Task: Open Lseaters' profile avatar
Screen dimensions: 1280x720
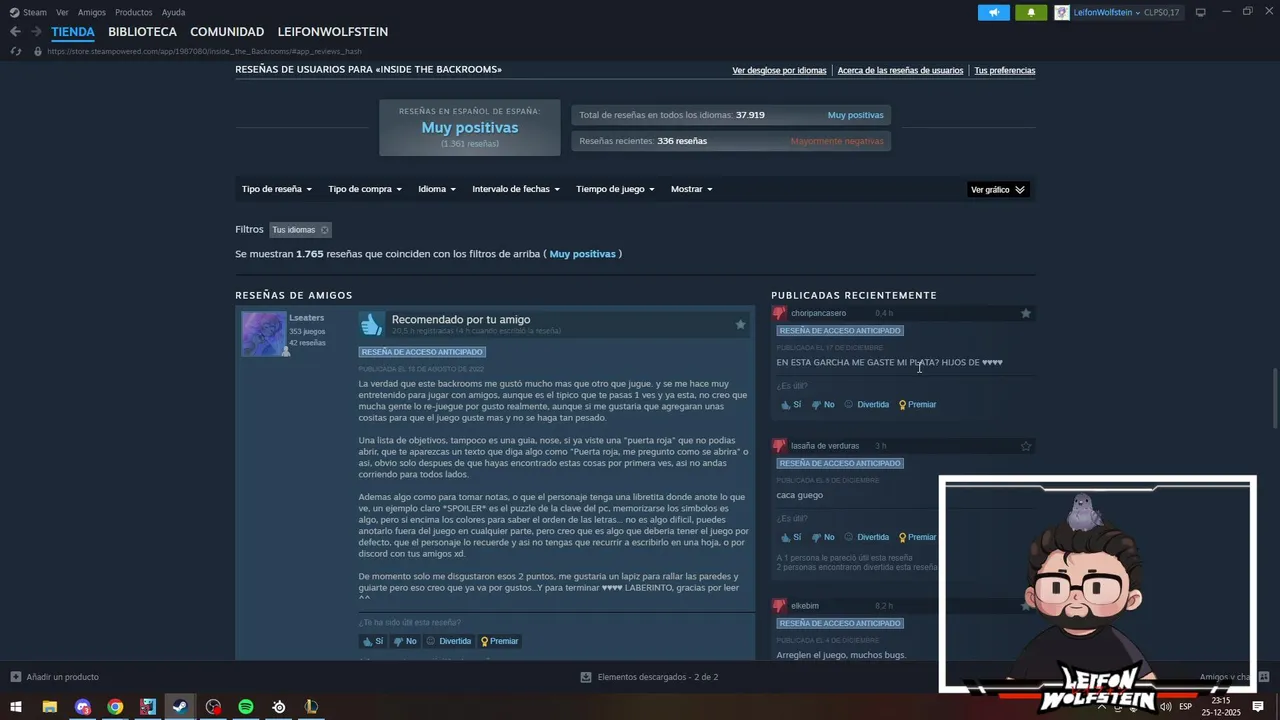Action: click(264, 334)
